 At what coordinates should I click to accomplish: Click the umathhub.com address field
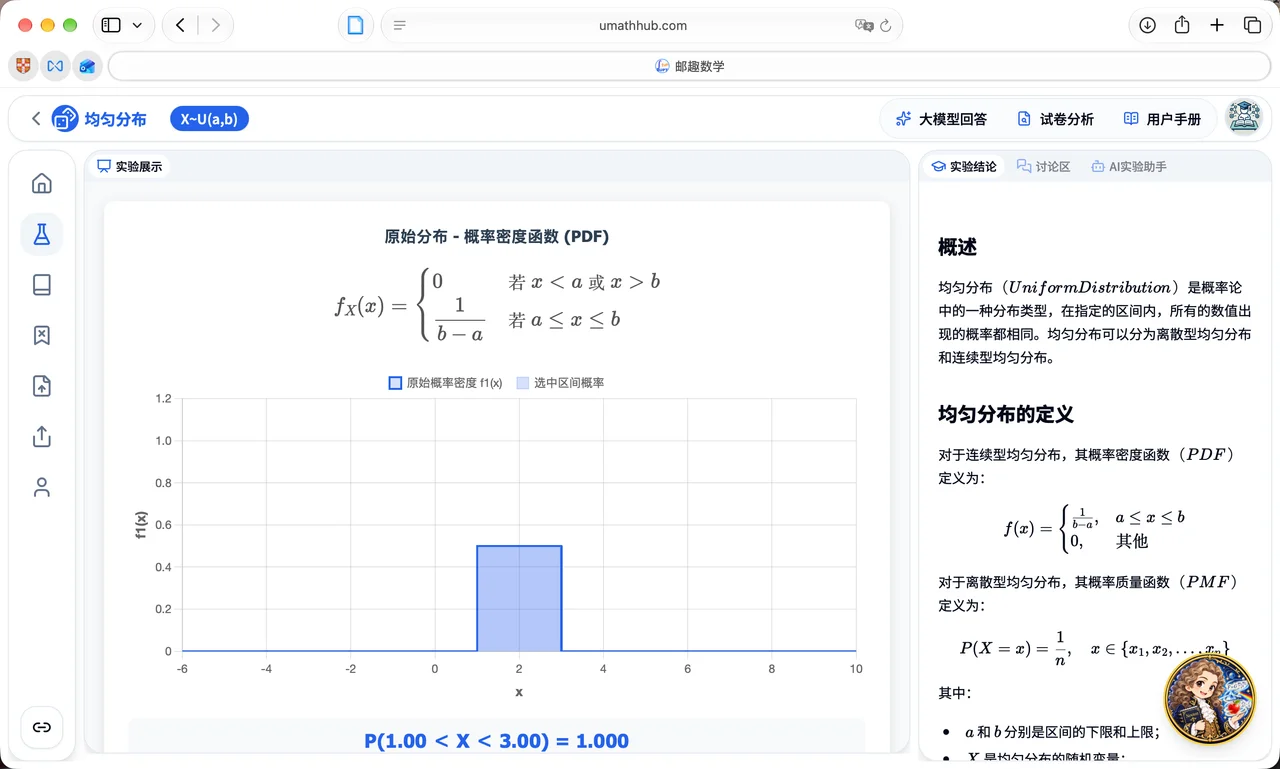point(642,26)
